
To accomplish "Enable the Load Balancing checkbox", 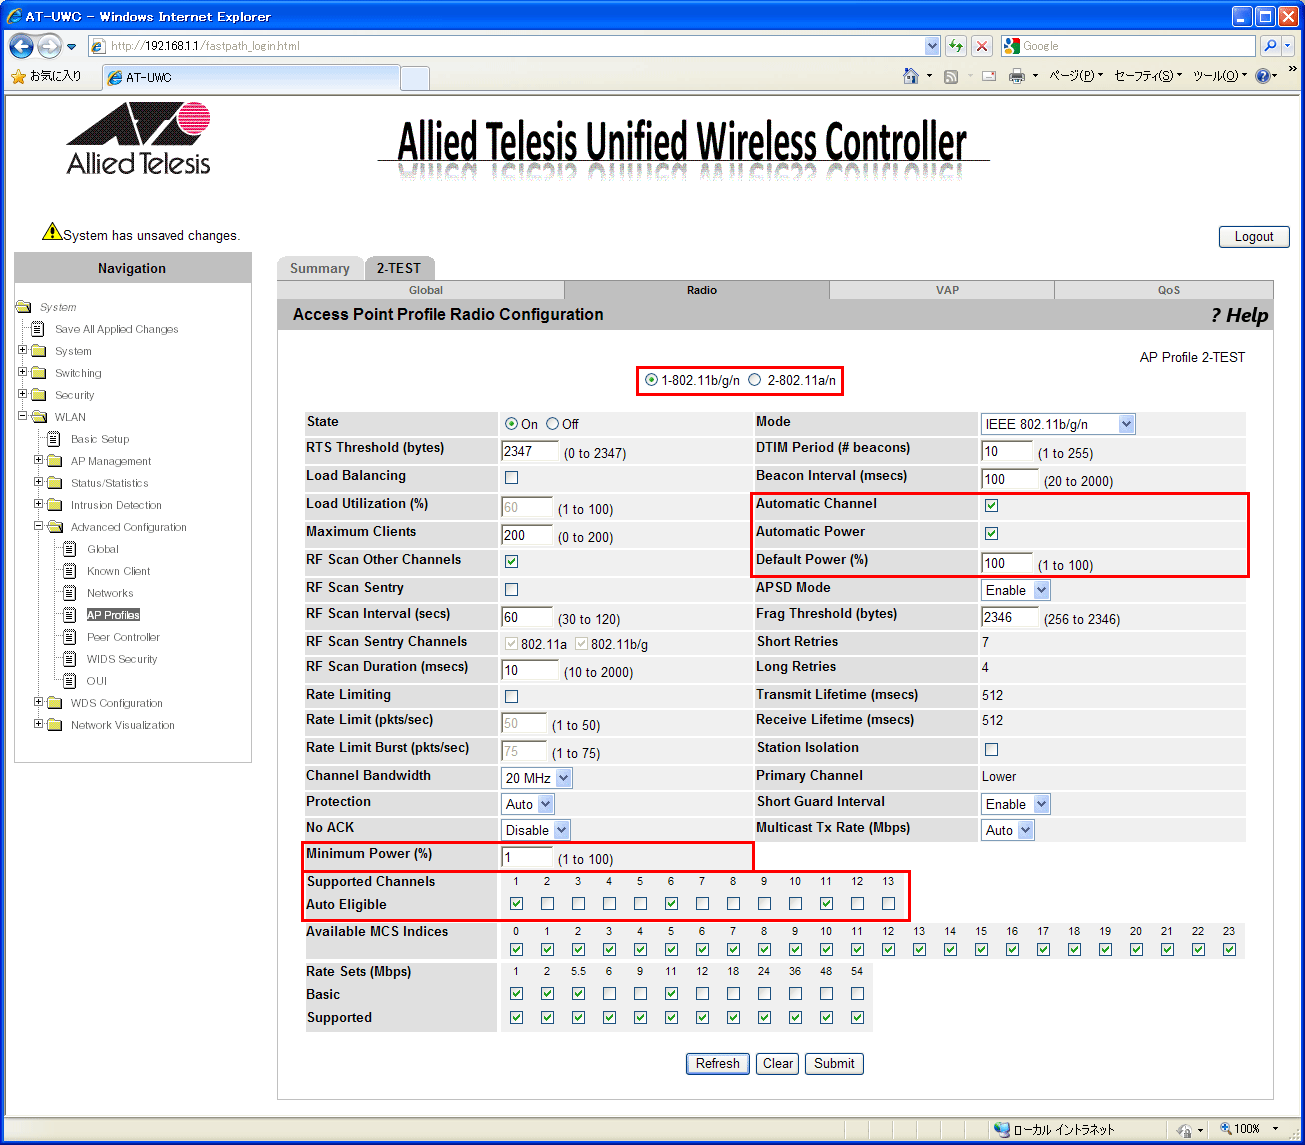I will tap(512, 478).
